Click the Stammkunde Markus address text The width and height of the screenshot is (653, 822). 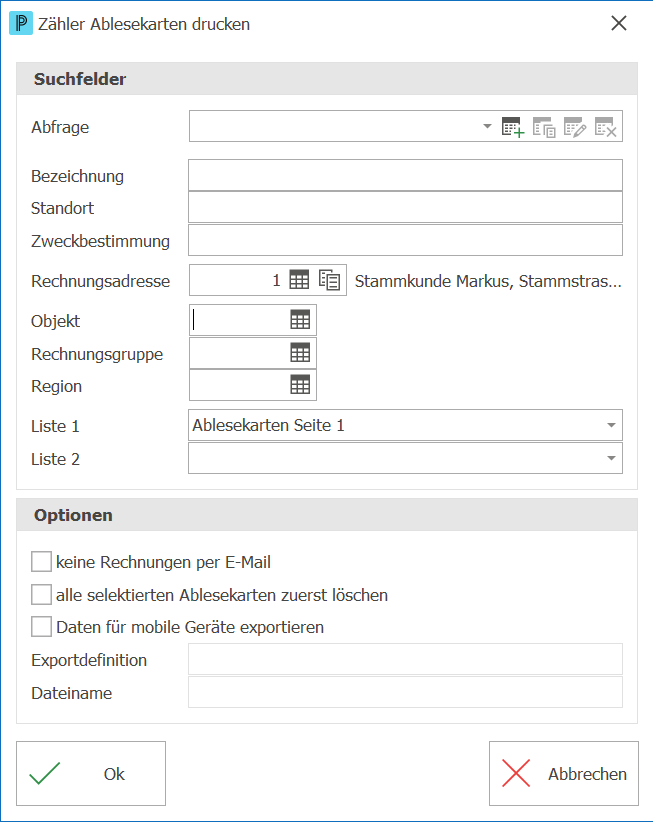click(x=488, y=282)
